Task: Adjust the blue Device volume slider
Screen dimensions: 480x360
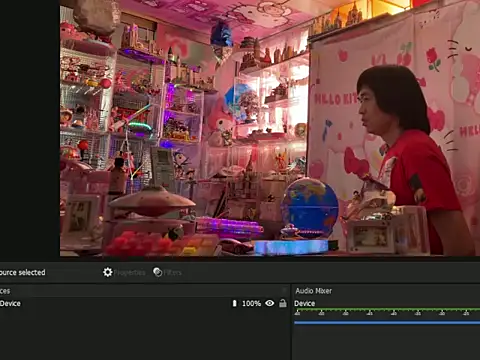Action: tap(387, 322)
